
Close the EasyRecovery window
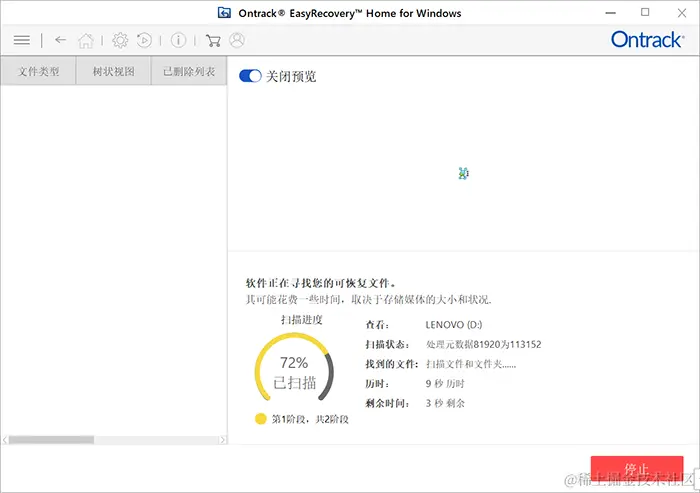click(682, 13)
